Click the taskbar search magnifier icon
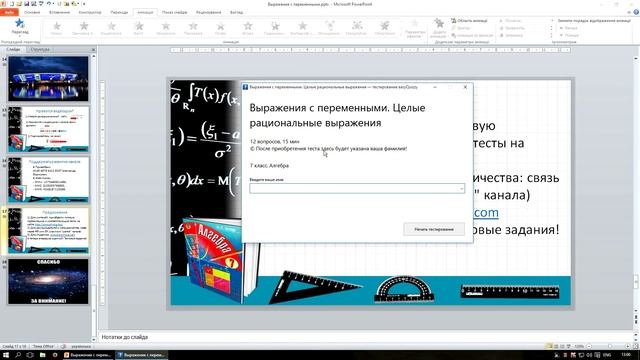Viewport: 640px width, 360px height. pyautogui.click(x=18, y=355)
